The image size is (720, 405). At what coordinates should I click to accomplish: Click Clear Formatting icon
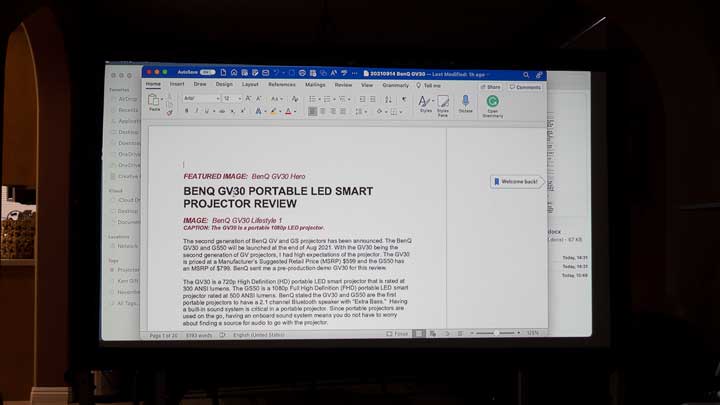[x=295, y=99]
